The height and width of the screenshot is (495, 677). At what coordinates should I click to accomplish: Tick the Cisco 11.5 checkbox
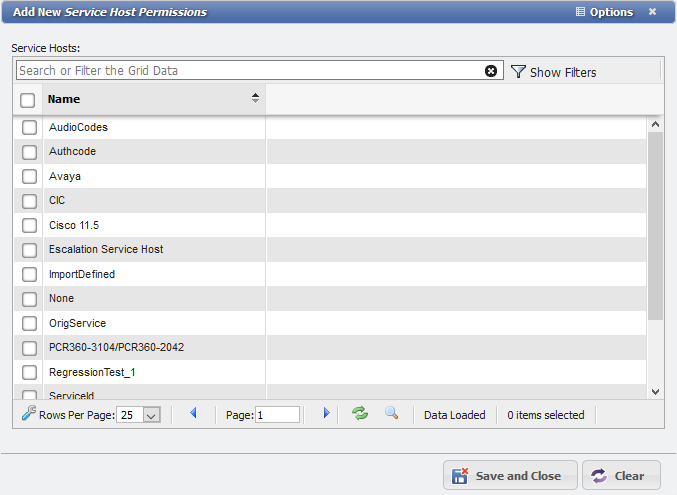(x=29, y=225)
